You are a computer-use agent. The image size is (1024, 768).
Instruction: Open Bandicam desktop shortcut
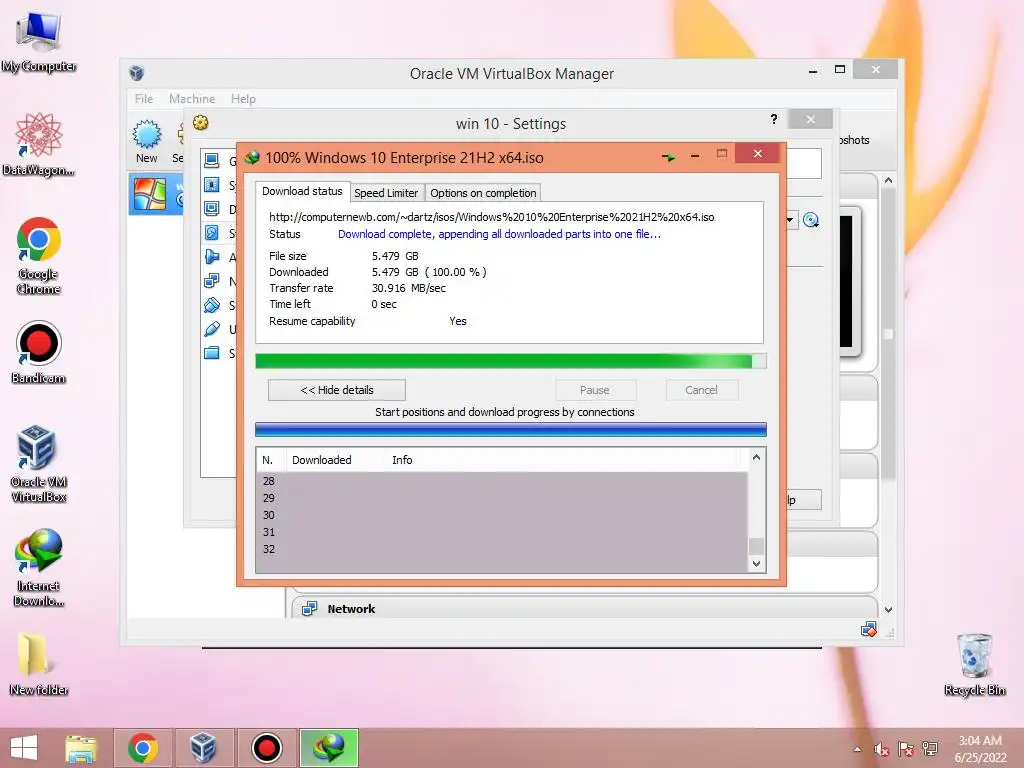[x=39, y=352]
